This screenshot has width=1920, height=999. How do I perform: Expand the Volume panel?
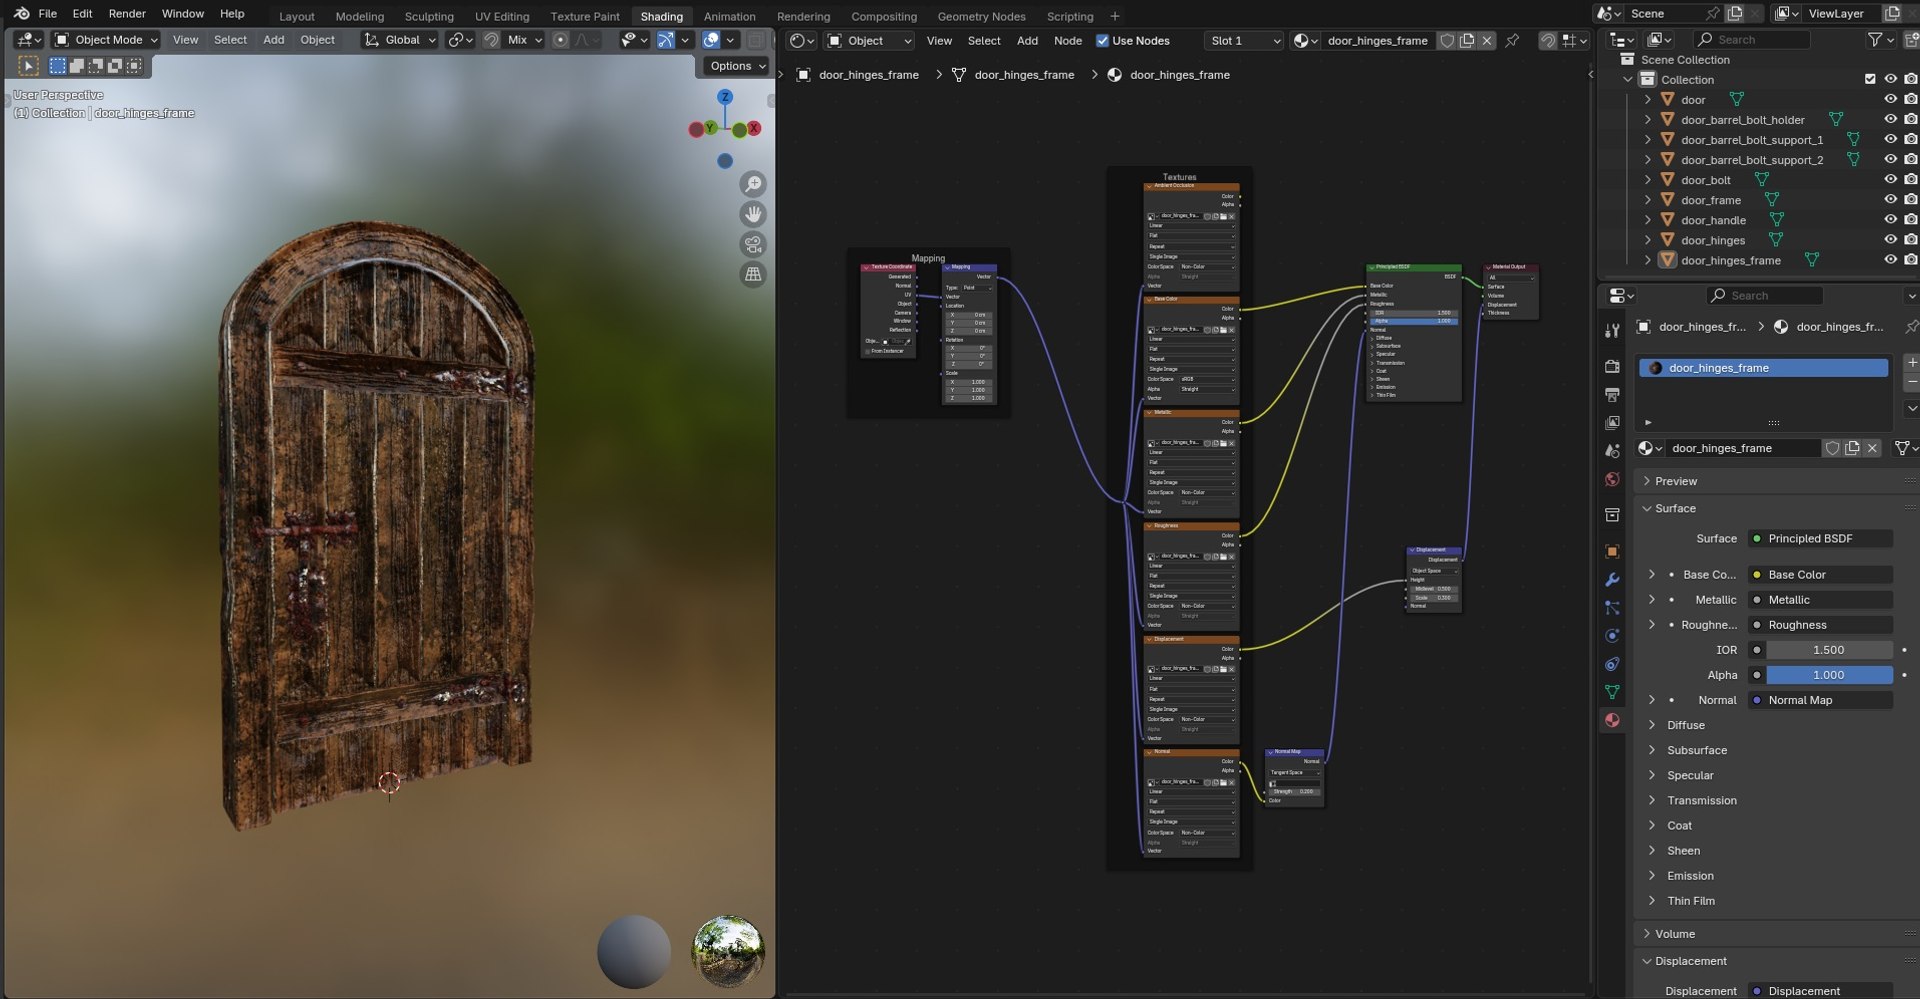tap(1675, 934)
